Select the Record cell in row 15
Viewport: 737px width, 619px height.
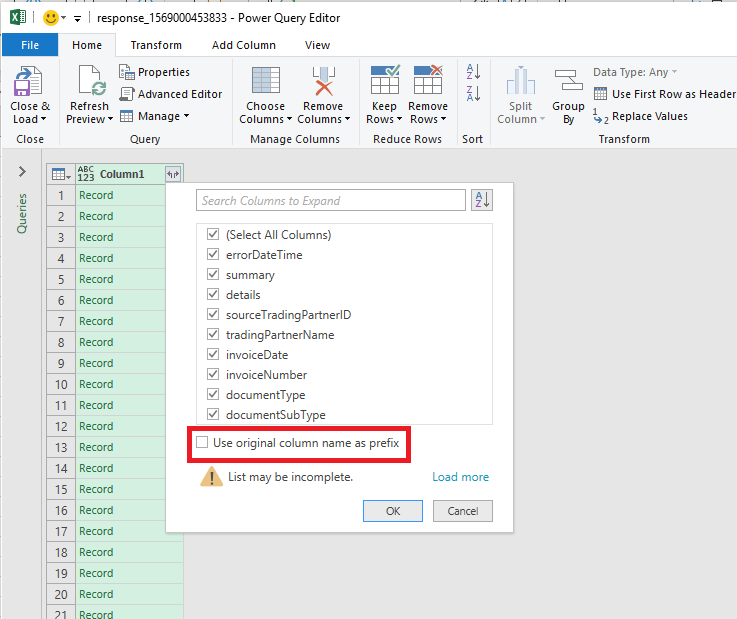(121, 489)
